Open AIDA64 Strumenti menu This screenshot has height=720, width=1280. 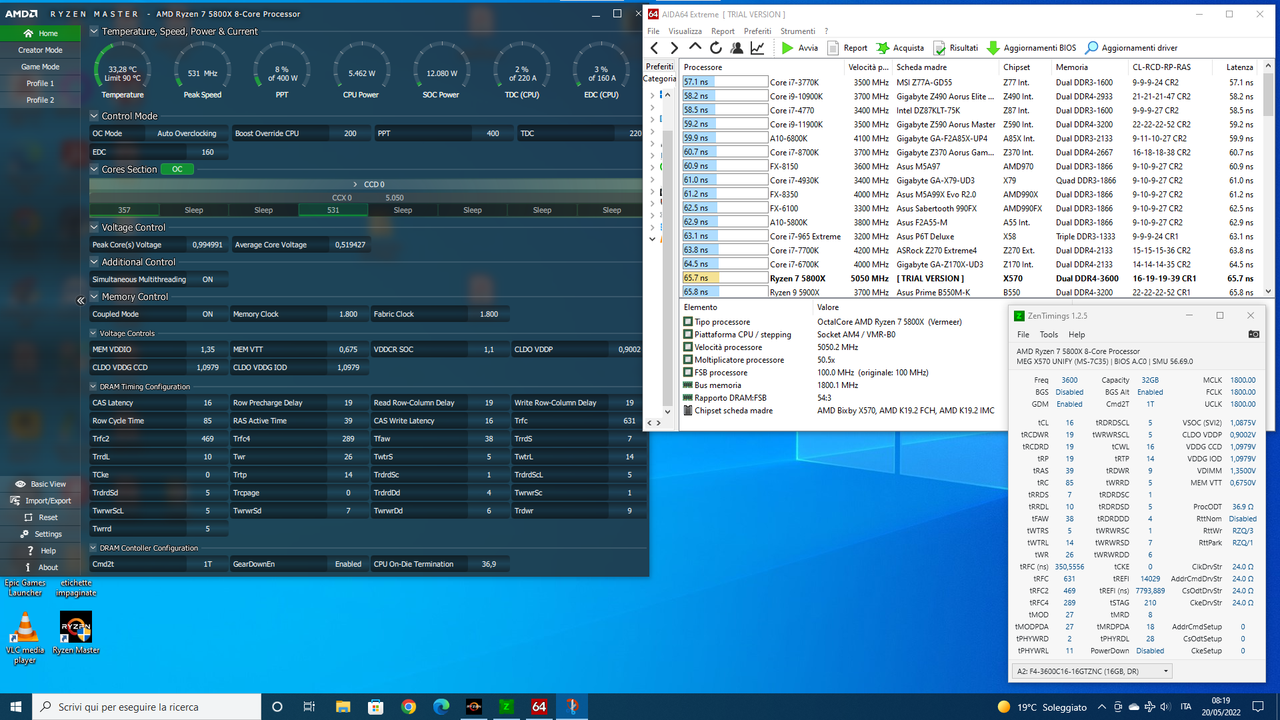[x=798, y=31]
